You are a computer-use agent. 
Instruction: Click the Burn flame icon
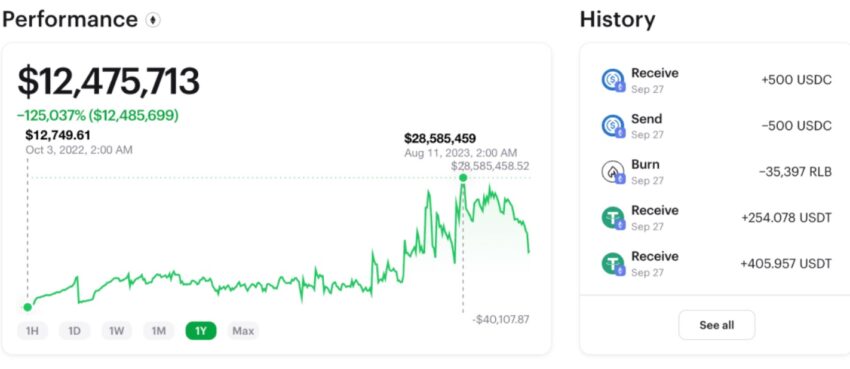[613, 172]
